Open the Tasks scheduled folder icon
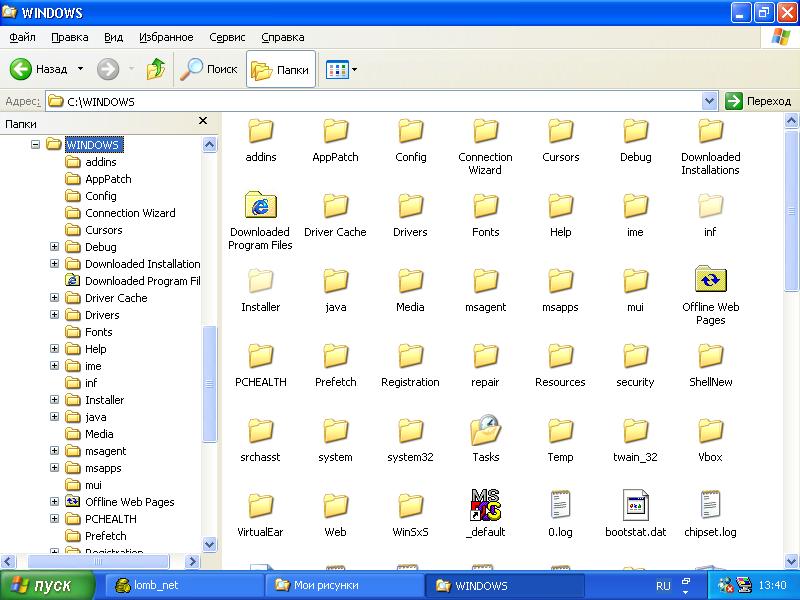The width and height of the screenshot is (800, 600). coord(485,430)
